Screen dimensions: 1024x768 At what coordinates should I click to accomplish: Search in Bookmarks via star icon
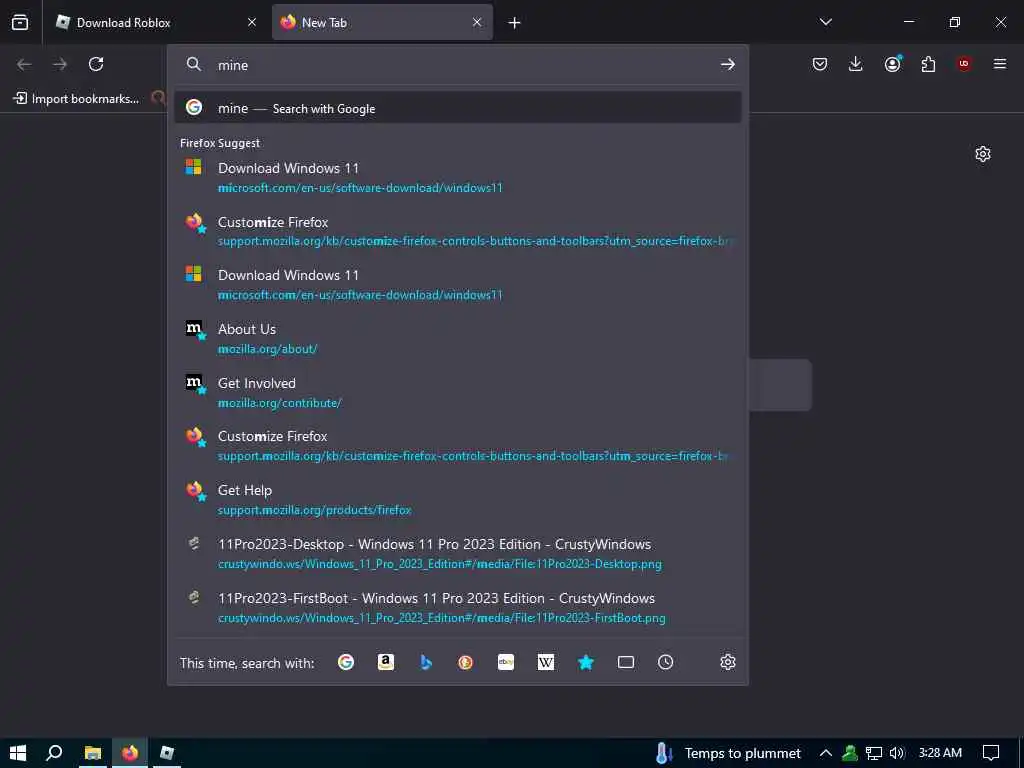pos(586,662)
